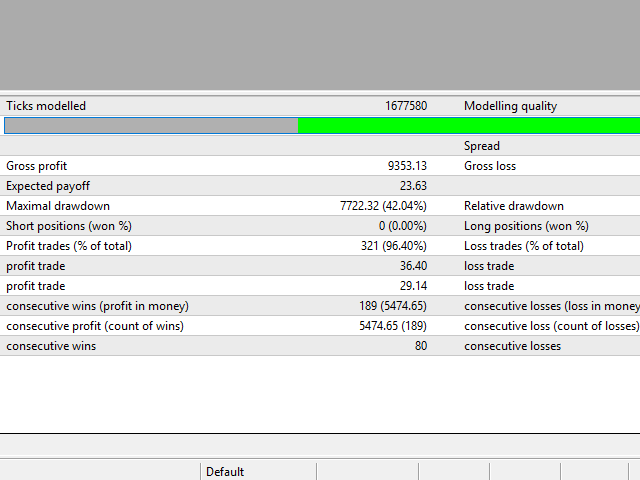640x480 pixels.
Task: Select Profit trades value 321 (96.40%)
Action: (x=394, y=246)
